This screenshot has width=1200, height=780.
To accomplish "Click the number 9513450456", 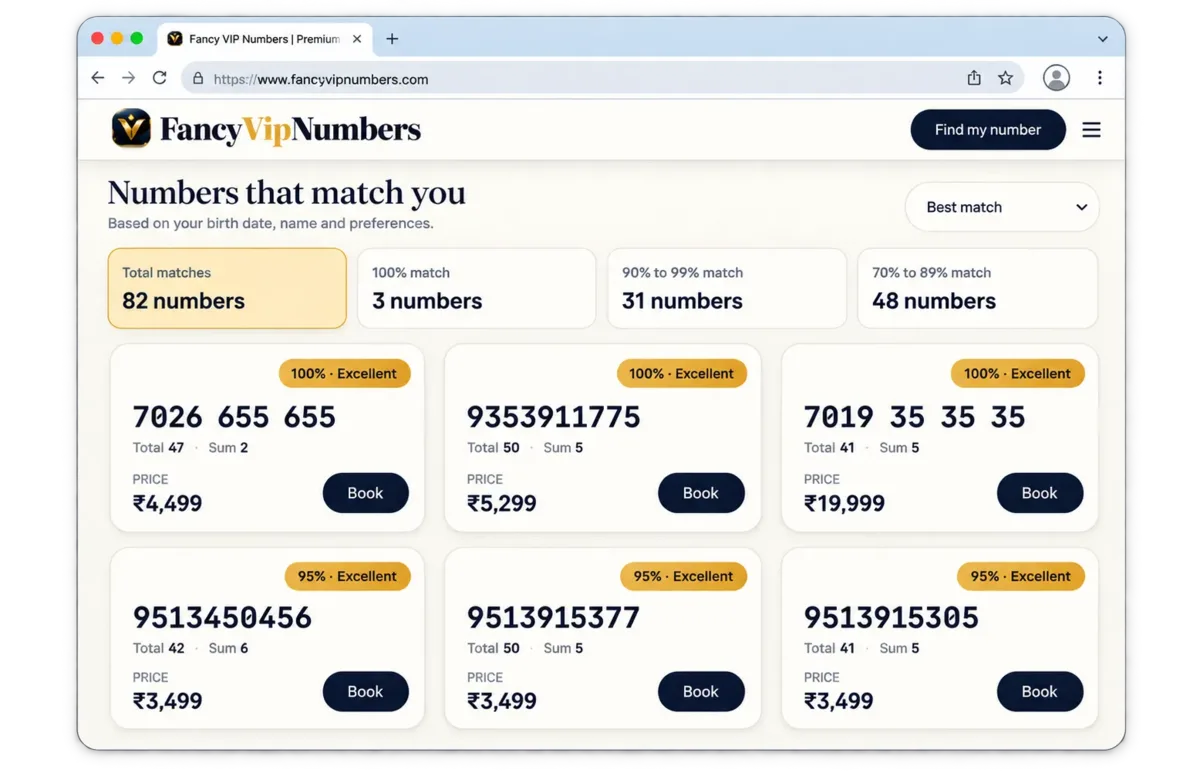I will coord(222,618).
